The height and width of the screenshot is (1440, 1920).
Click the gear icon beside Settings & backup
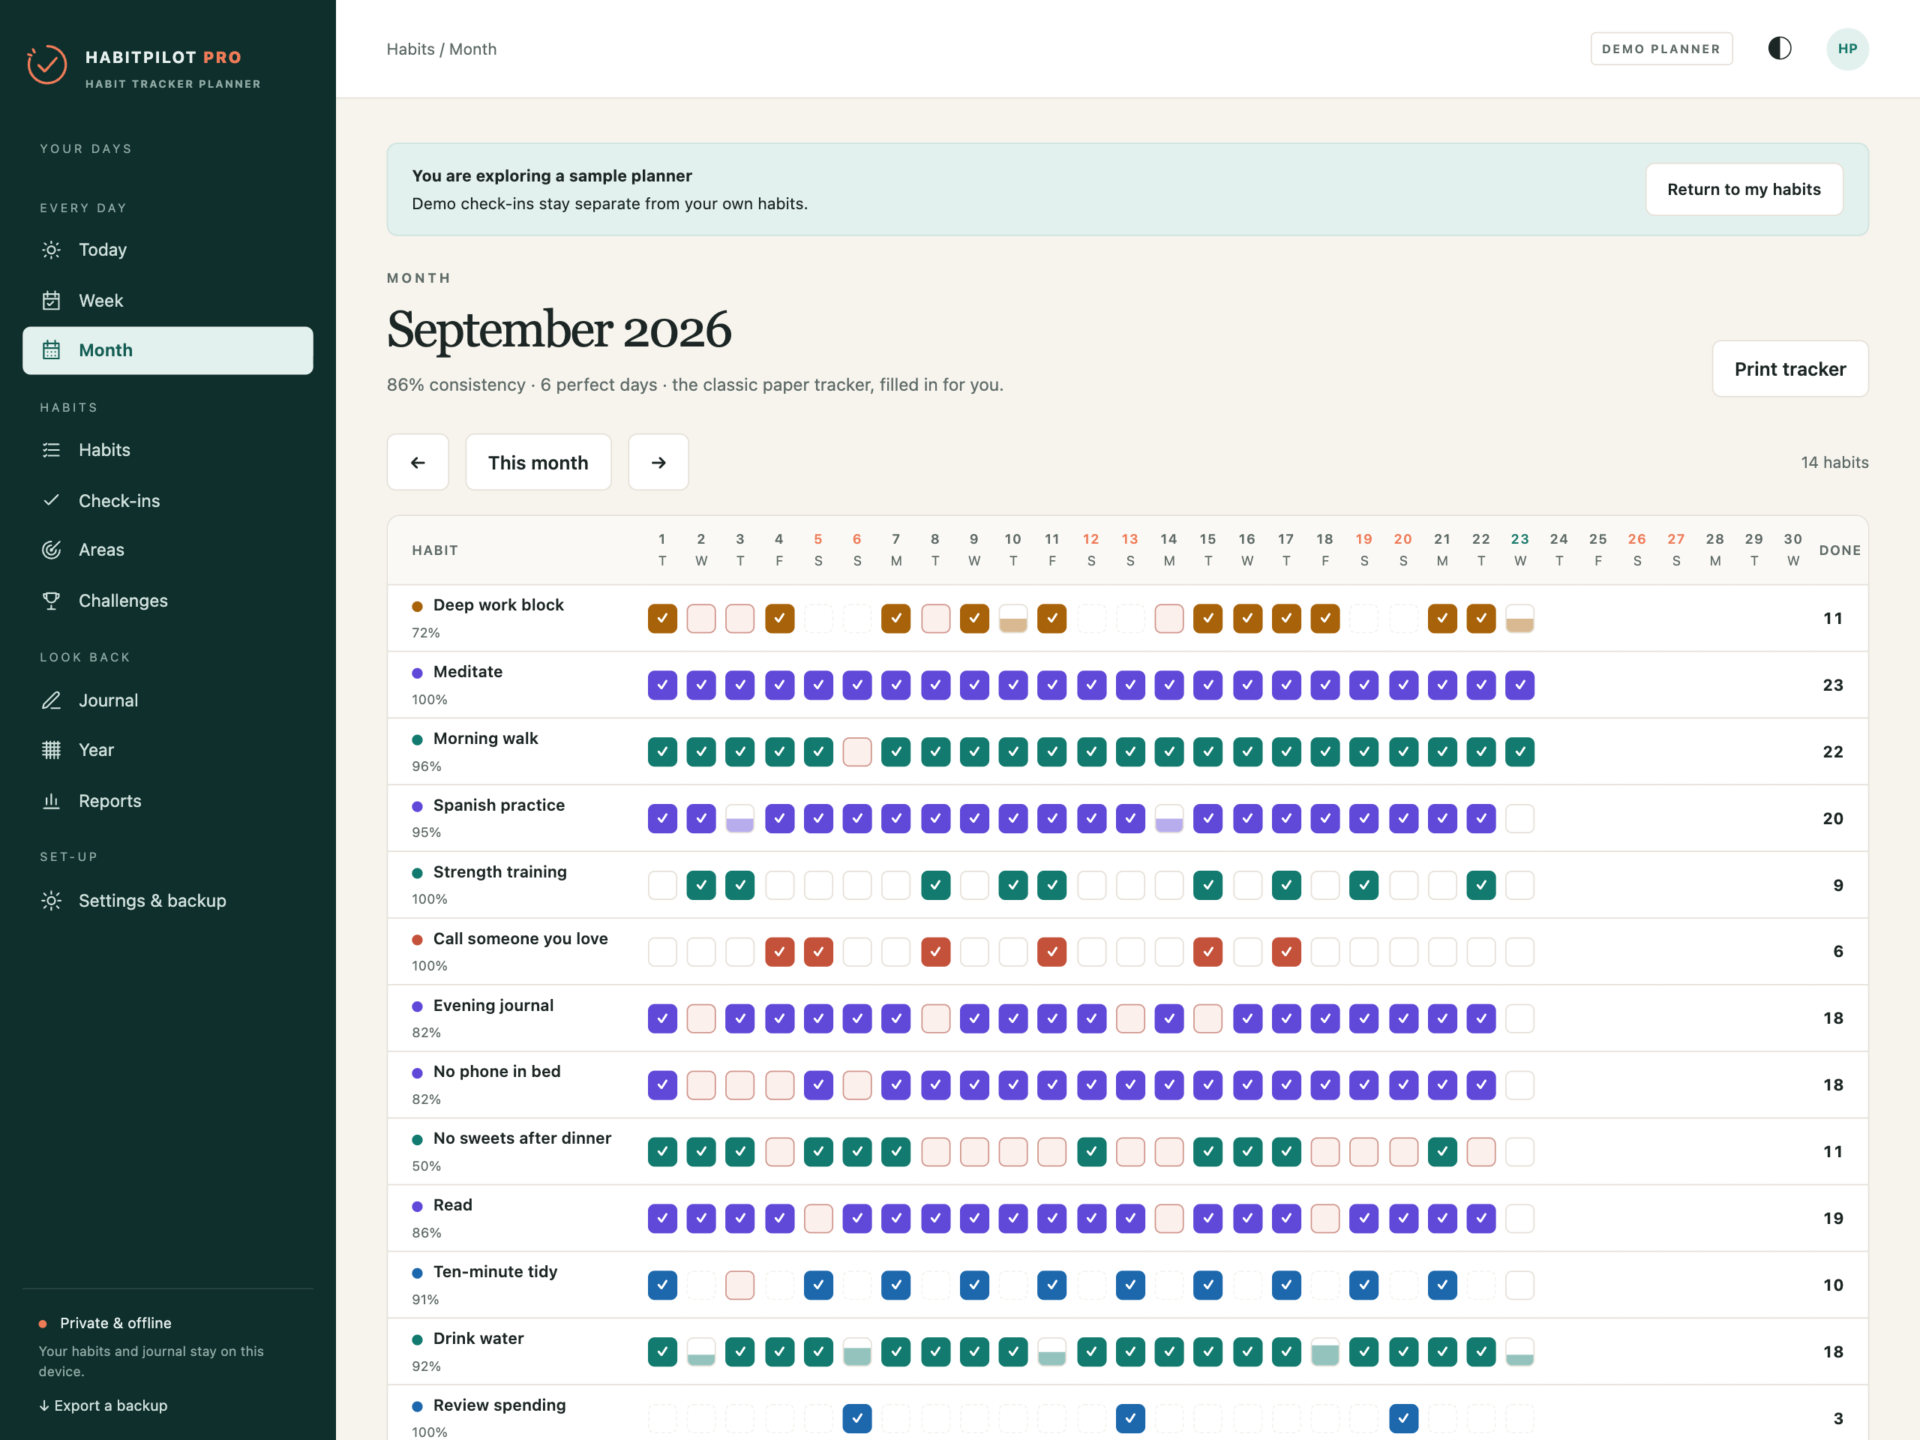pyautogui.click(x=51, y=901)
